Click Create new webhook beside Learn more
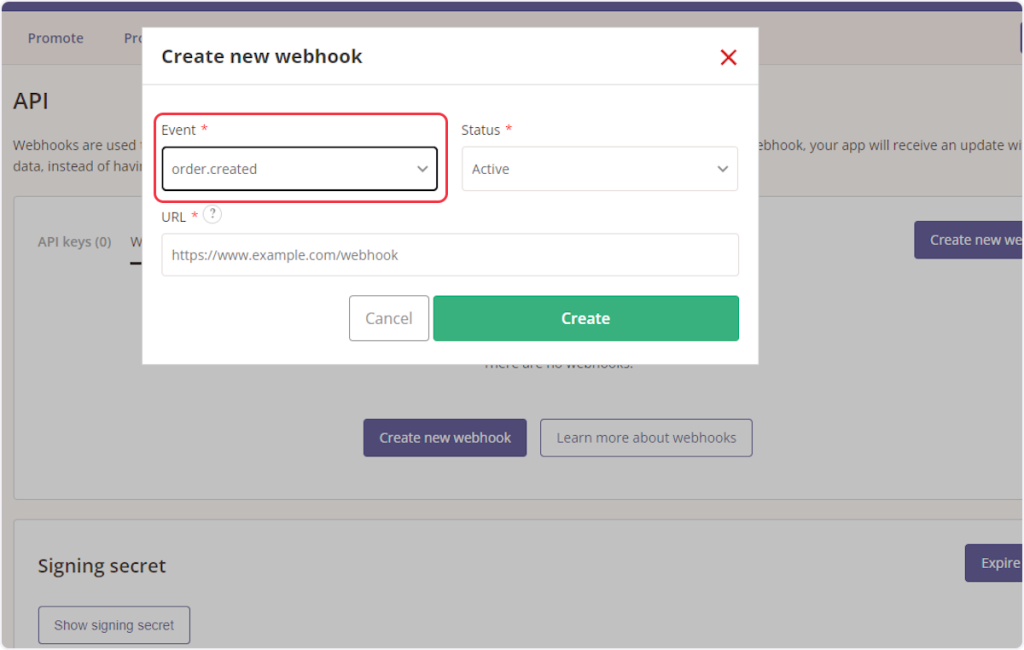 (445, 438)
